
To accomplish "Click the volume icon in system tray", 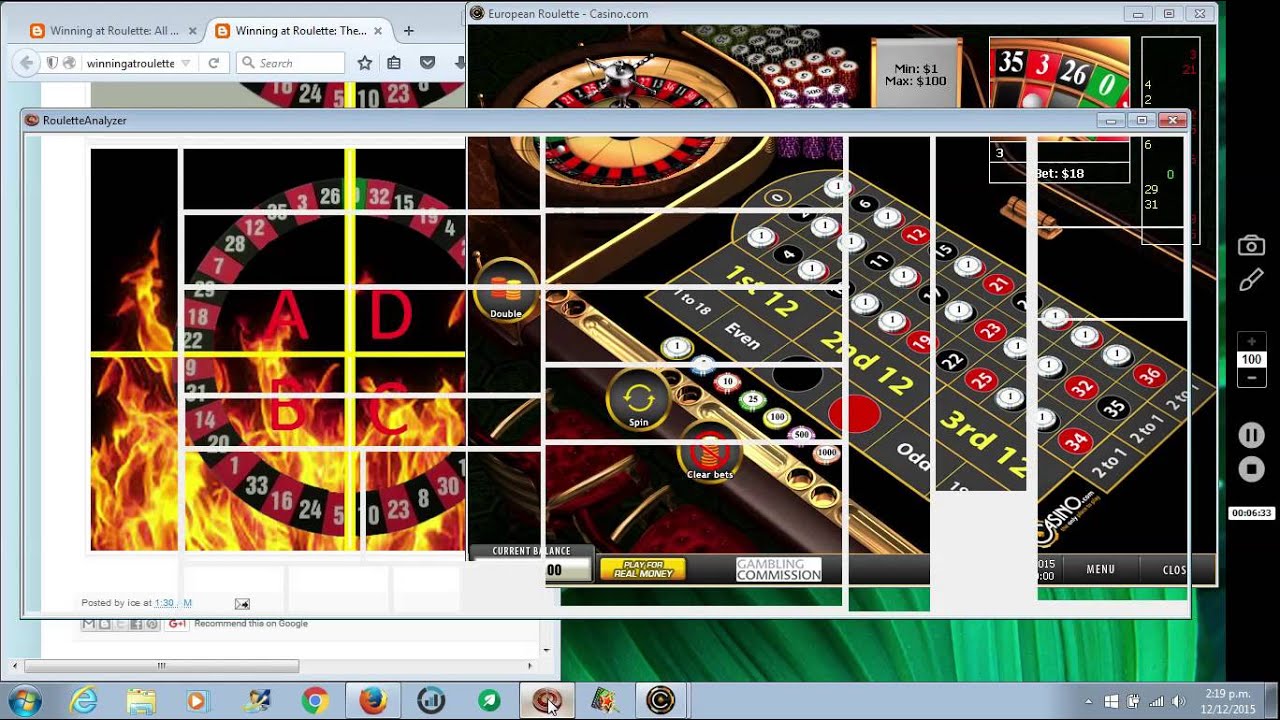I will pyautogui.click(x=1178, y=701).
